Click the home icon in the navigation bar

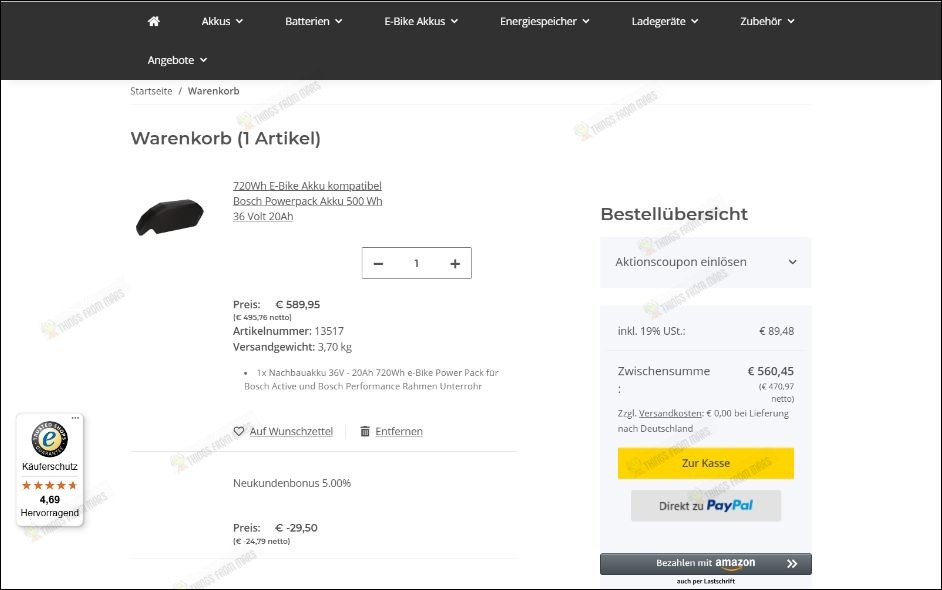[x=153, y=20]
